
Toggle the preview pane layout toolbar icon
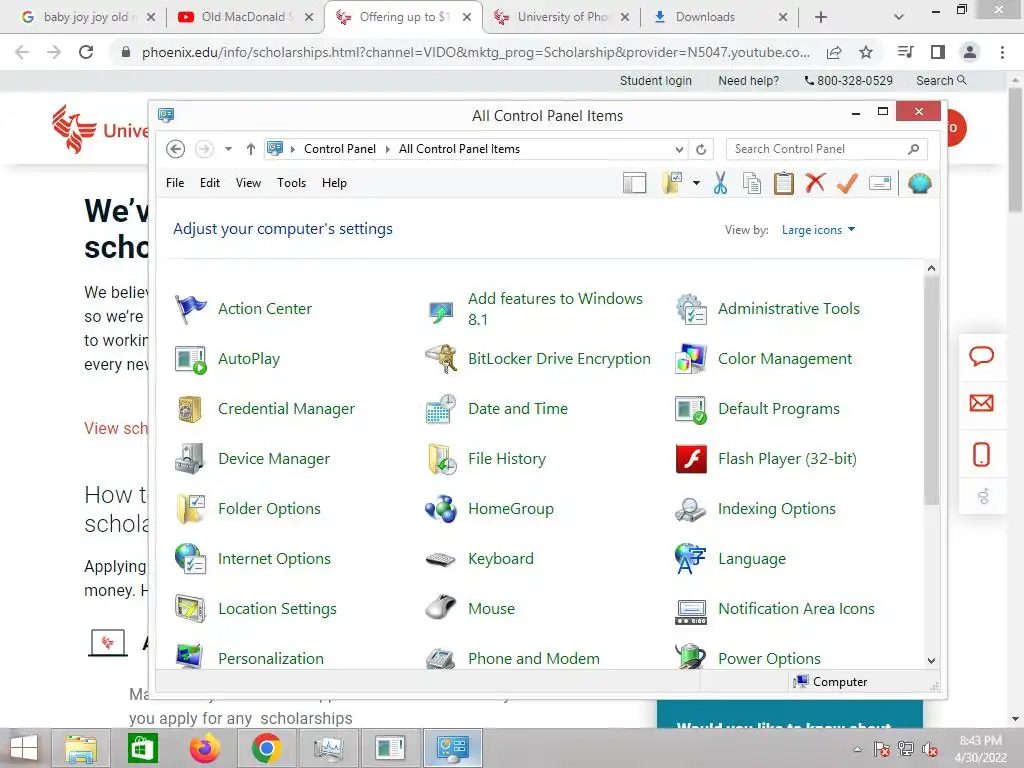[634, 184]
